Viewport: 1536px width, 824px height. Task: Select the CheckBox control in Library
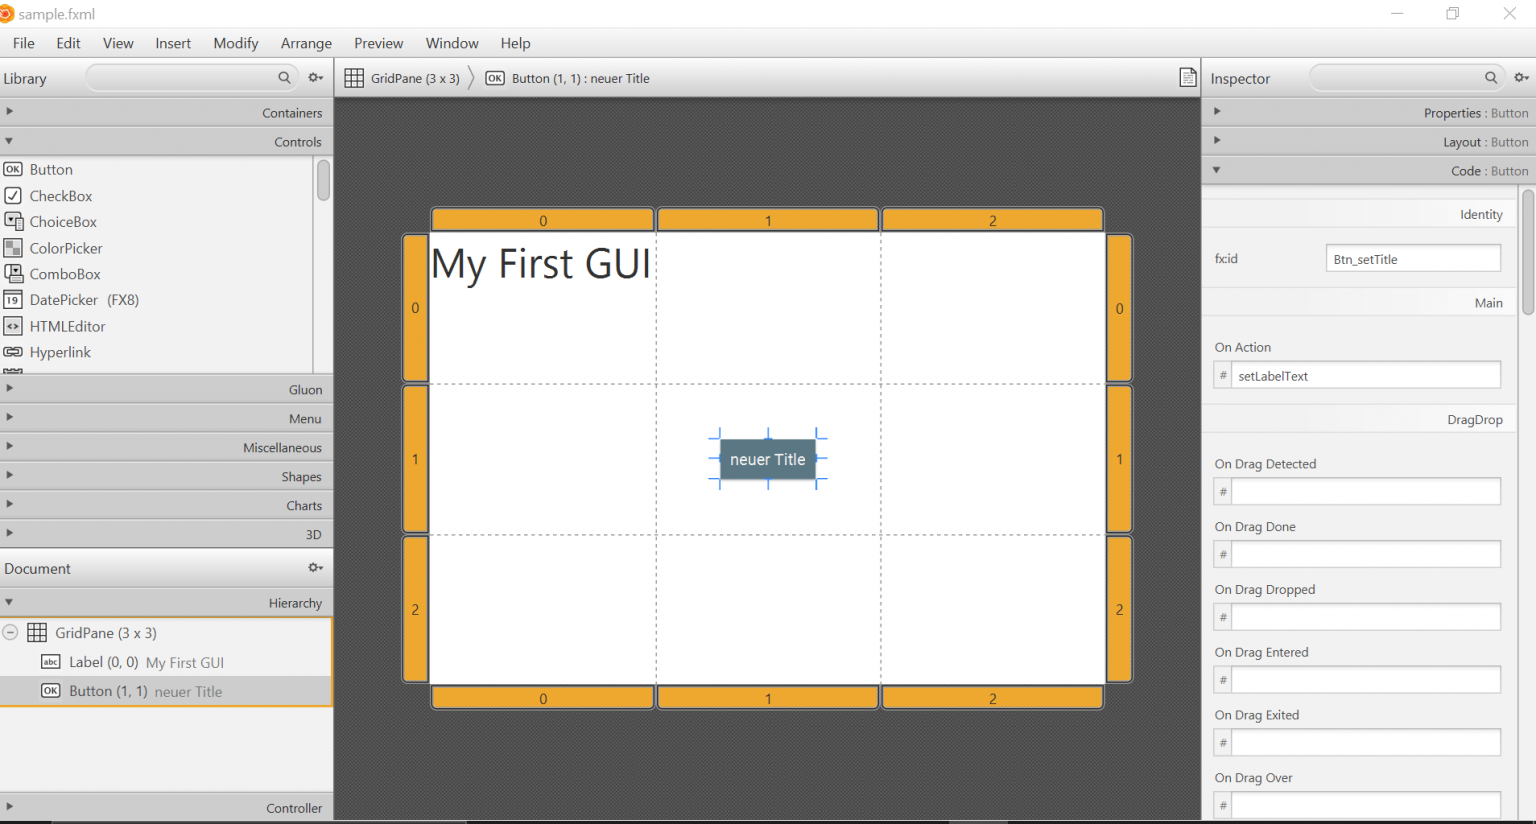pos(61,196)
